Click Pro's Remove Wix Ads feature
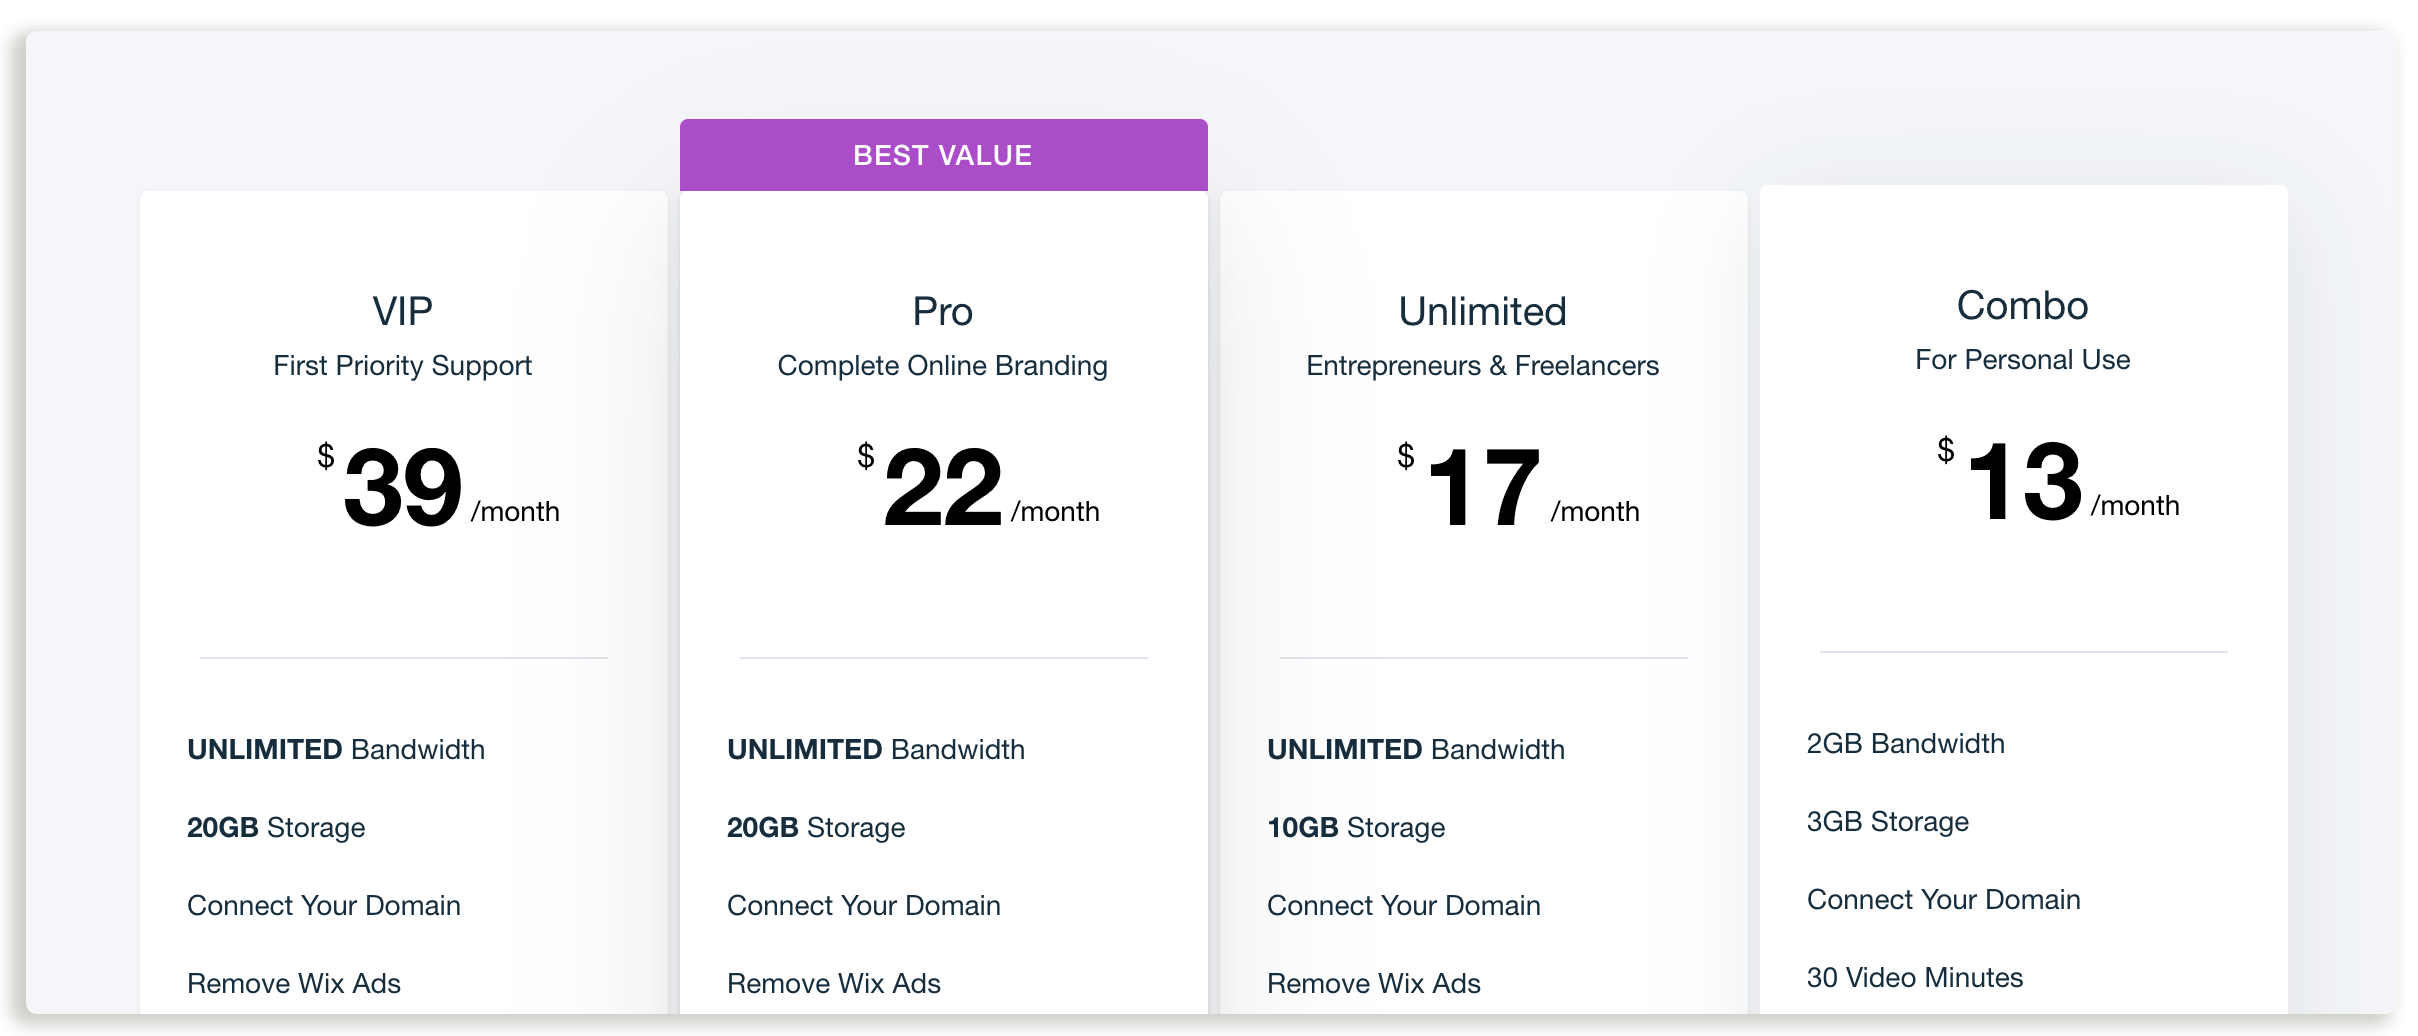 click(x=834, y=984)
